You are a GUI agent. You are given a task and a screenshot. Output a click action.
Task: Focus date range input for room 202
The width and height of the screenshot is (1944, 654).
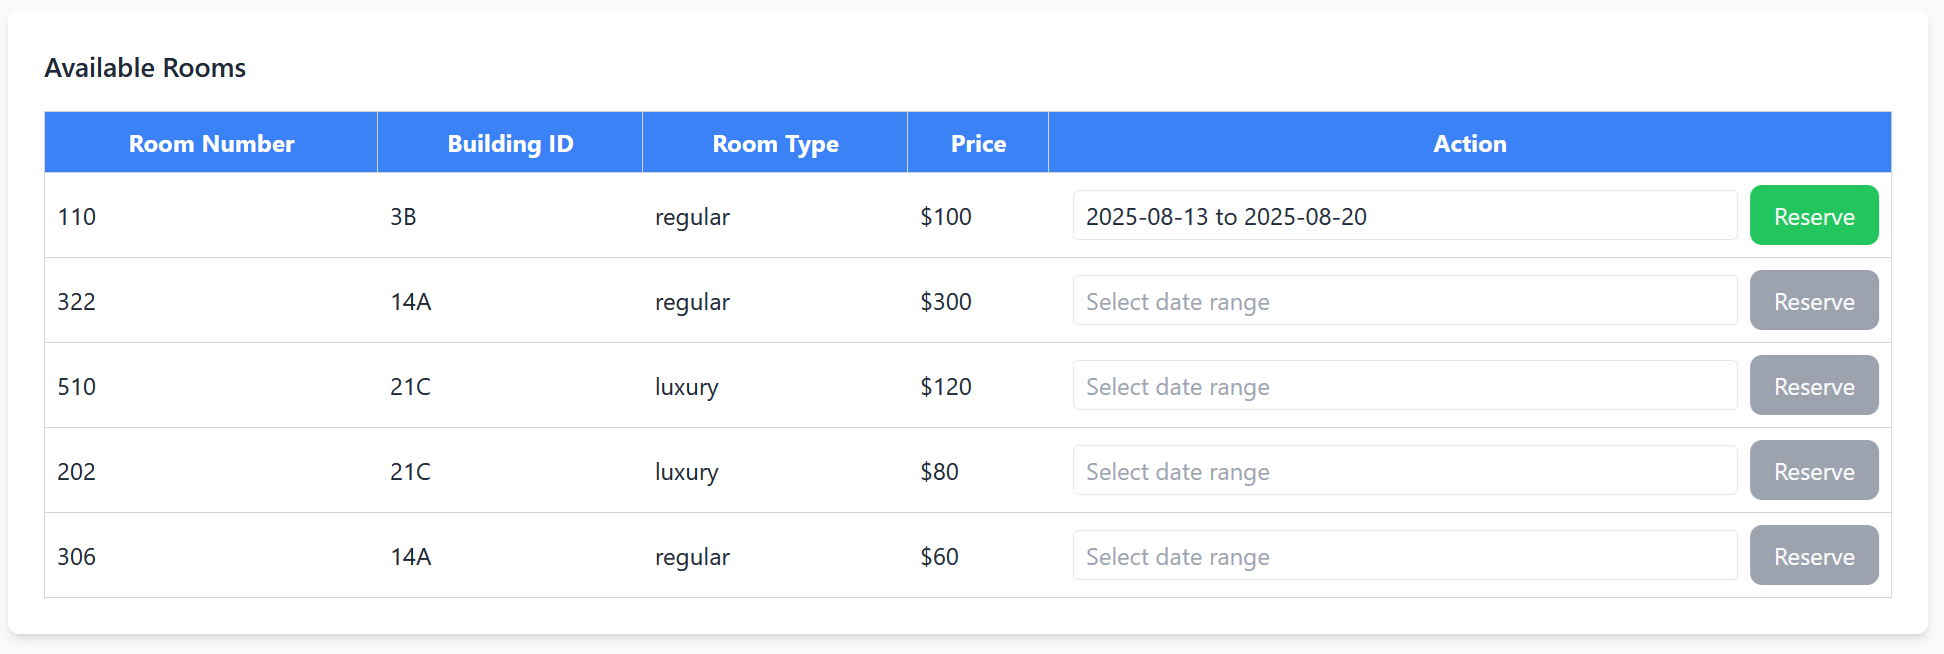1404,471
